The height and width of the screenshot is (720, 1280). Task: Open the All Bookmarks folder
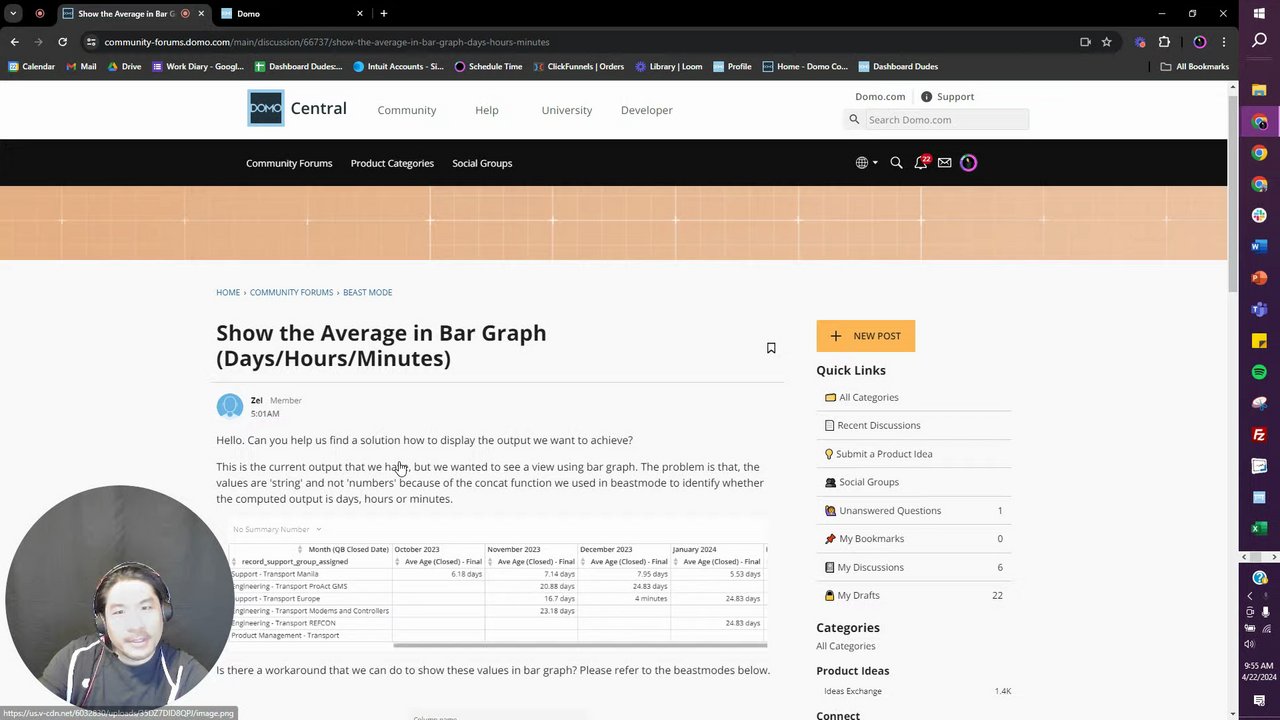tap(1195, 66)
